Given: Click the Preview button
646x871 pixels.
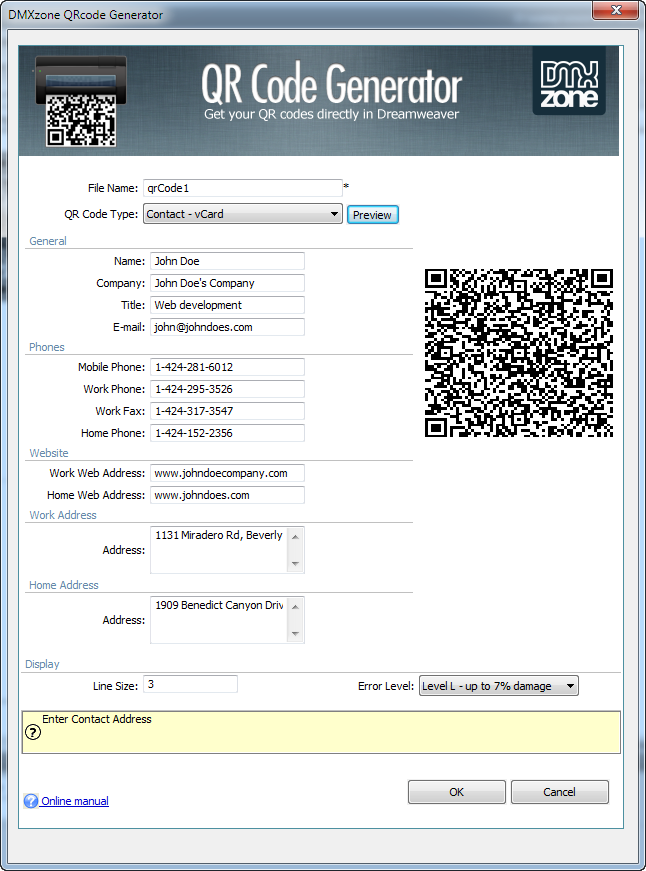Looking at the screenshot, I should click(373, 215).
